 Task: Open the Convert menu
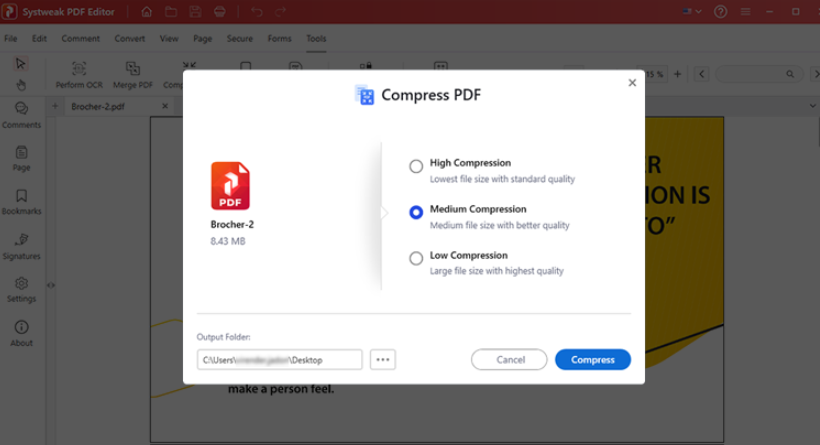coord(130,39)
